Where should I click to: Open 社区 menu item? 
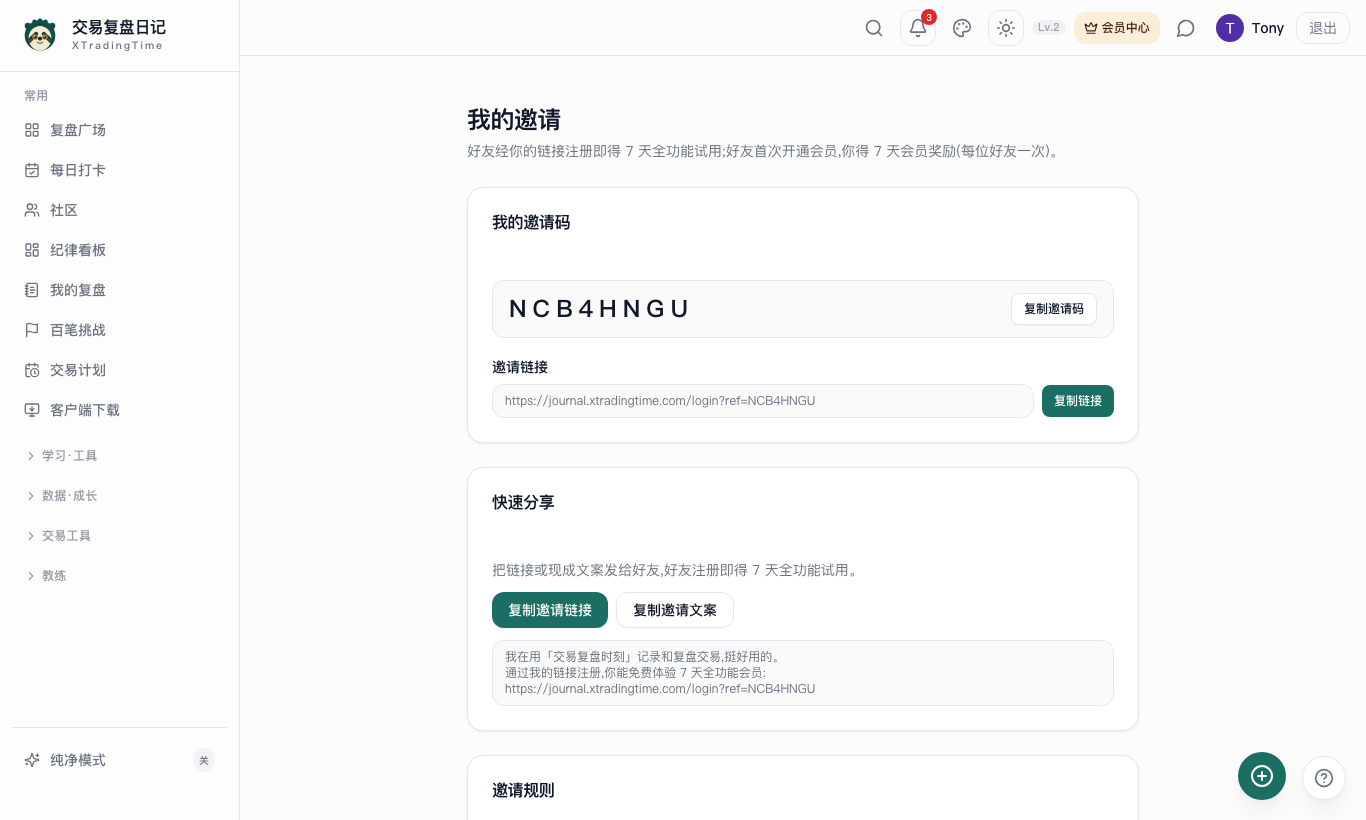pyautogui.click(x=119, y=210)
